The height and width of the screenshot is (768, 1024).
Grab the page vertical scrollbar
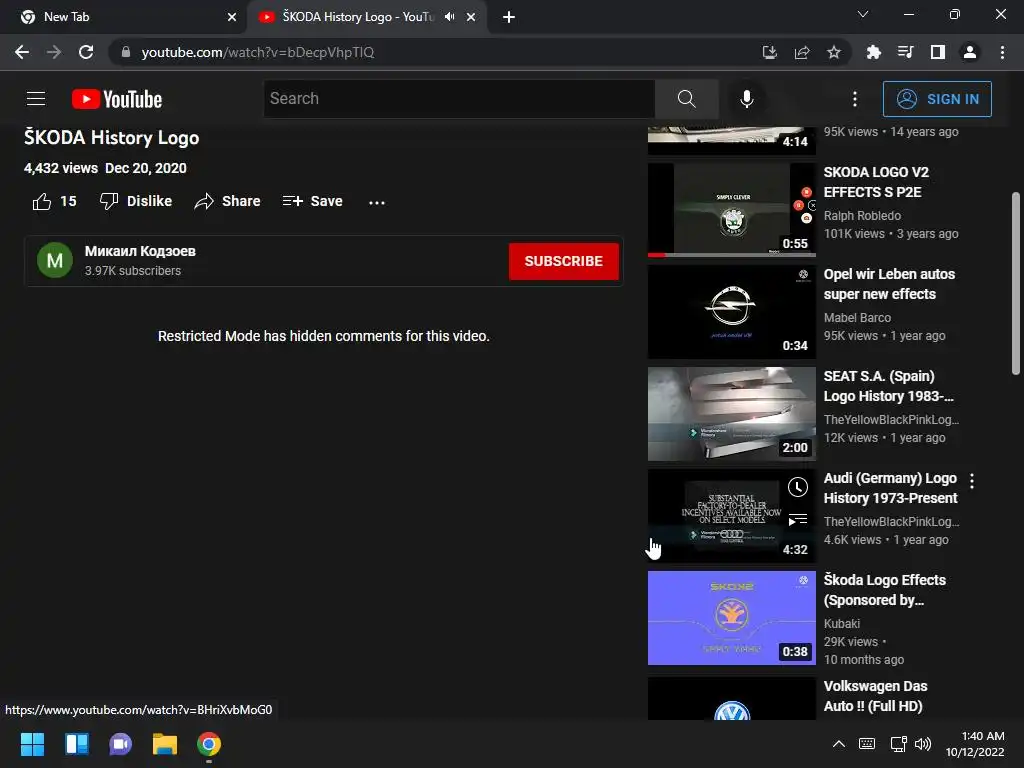pos(1016,283)
